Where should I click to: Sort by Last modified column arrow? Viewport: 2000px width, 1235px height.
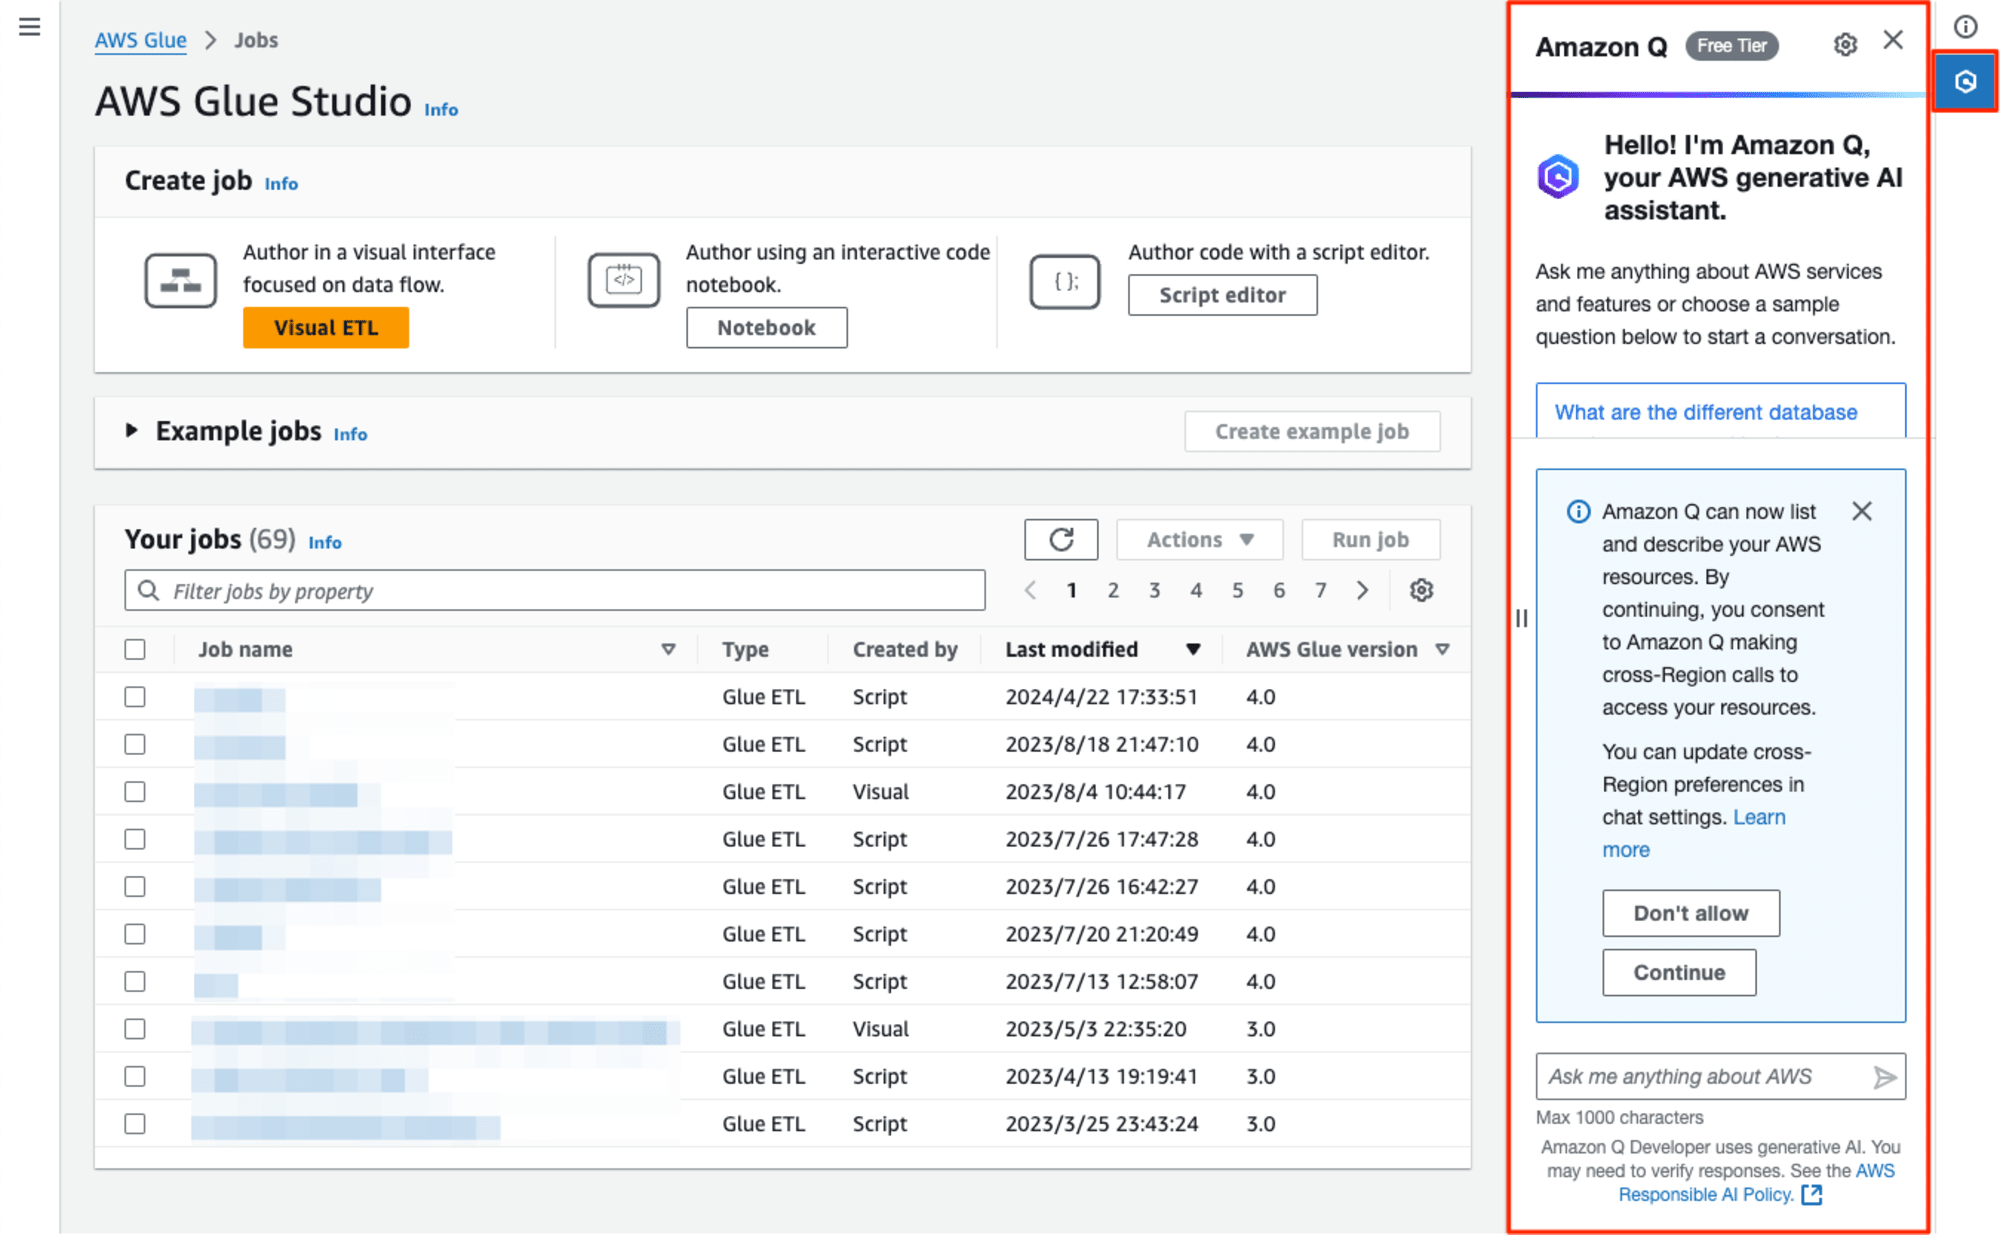pyautogui.click(x=1193, y=650)
